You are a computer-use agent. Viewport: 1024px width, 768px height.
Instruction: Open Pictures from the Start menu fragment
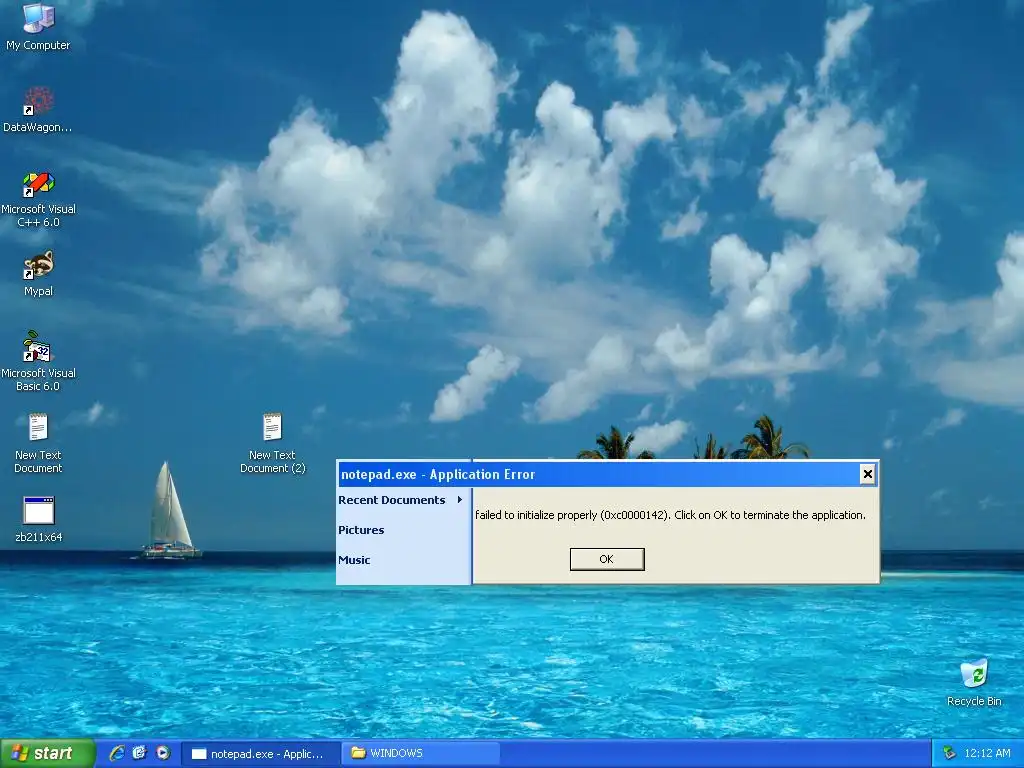pyautogui.click(x=361, y=530)
